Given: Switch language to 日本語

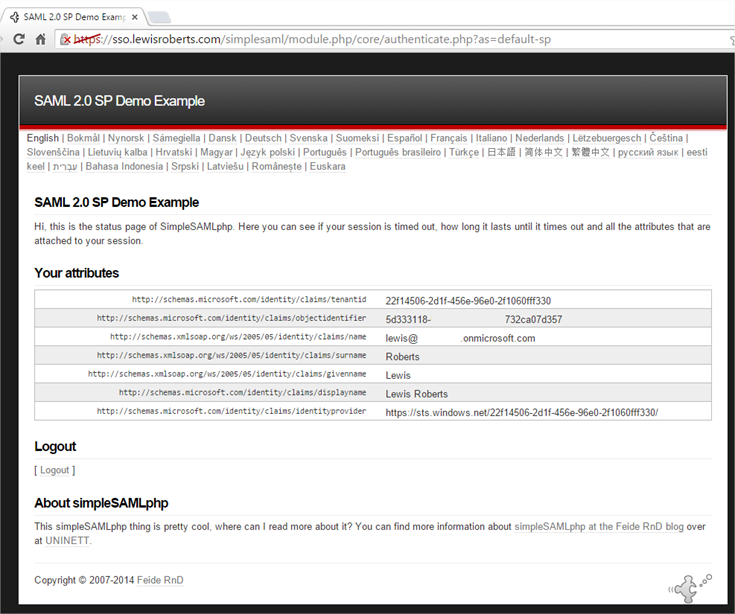Looking at the screenshot, I should pos(501,152).
